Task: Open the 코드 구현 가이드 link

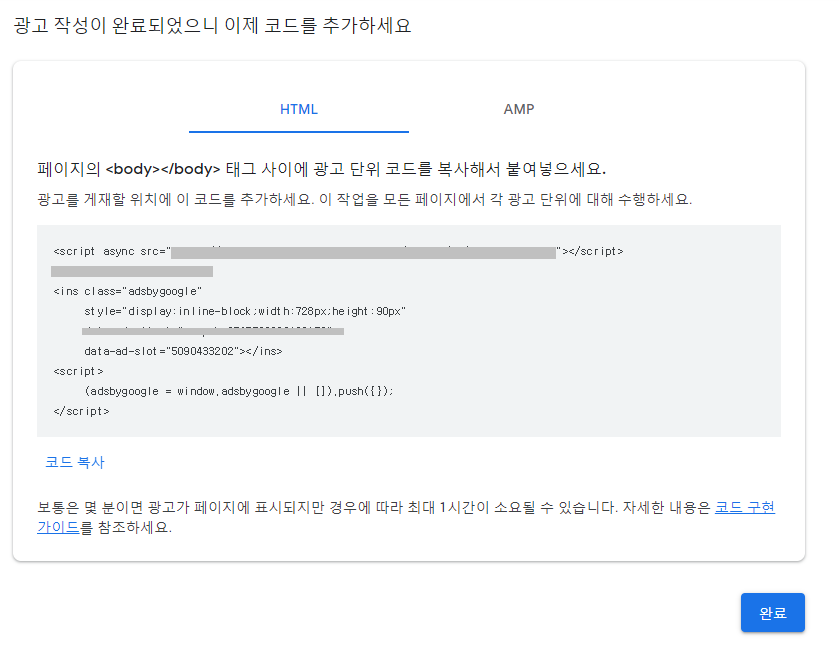Action: (x=745, y=507)
